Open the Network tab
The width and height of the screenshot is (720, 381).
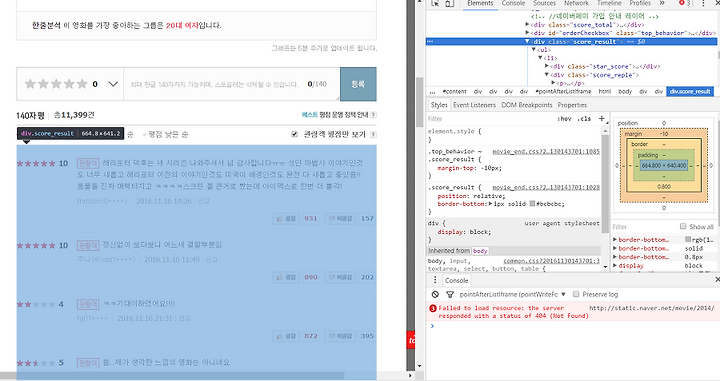click(576, 3)
